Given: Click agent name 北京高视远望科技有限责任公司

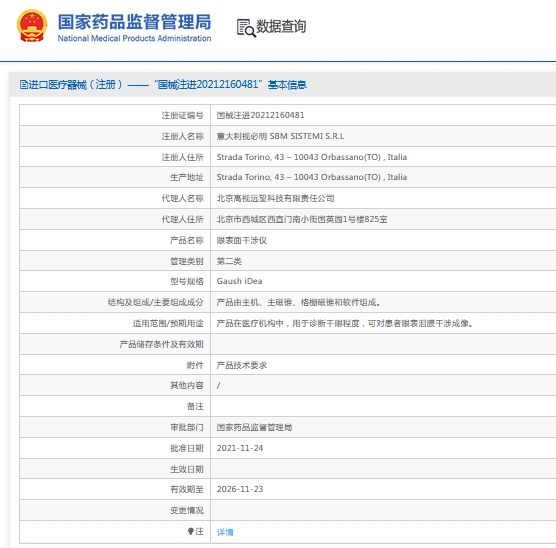Looking at the screenshot, I should [275, 198].
